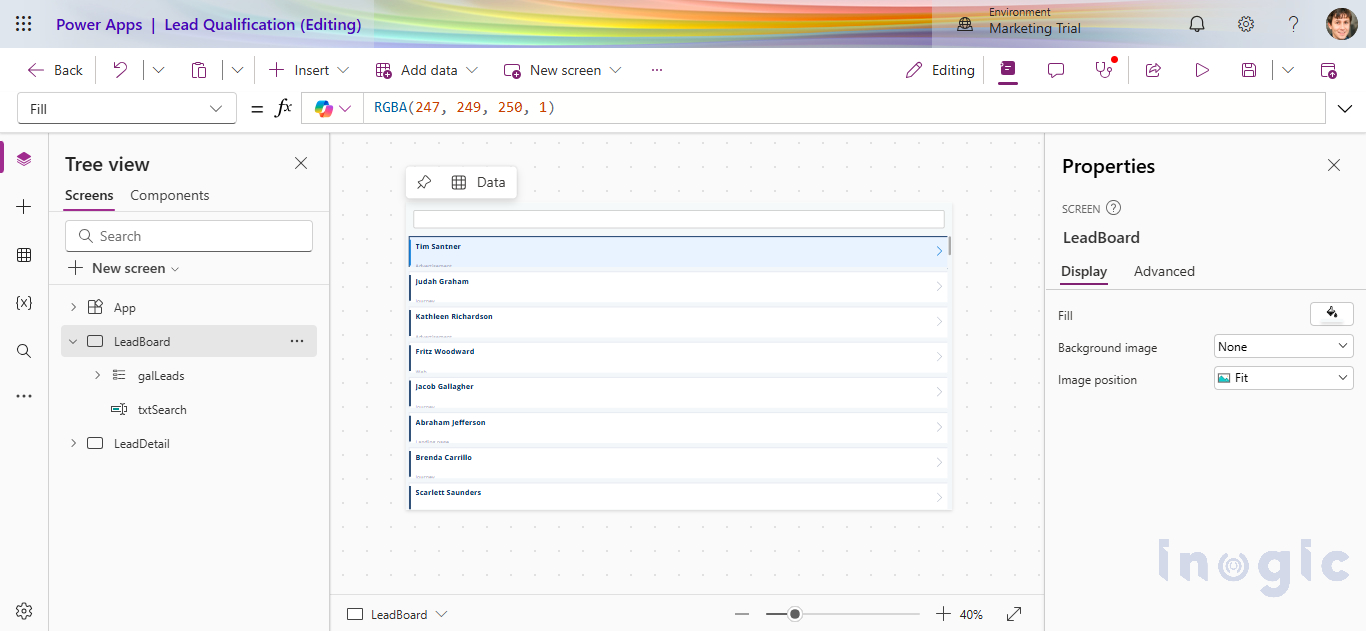
Task: Open LeadBoard item more options ellipsis
Action: click(297, 341)
